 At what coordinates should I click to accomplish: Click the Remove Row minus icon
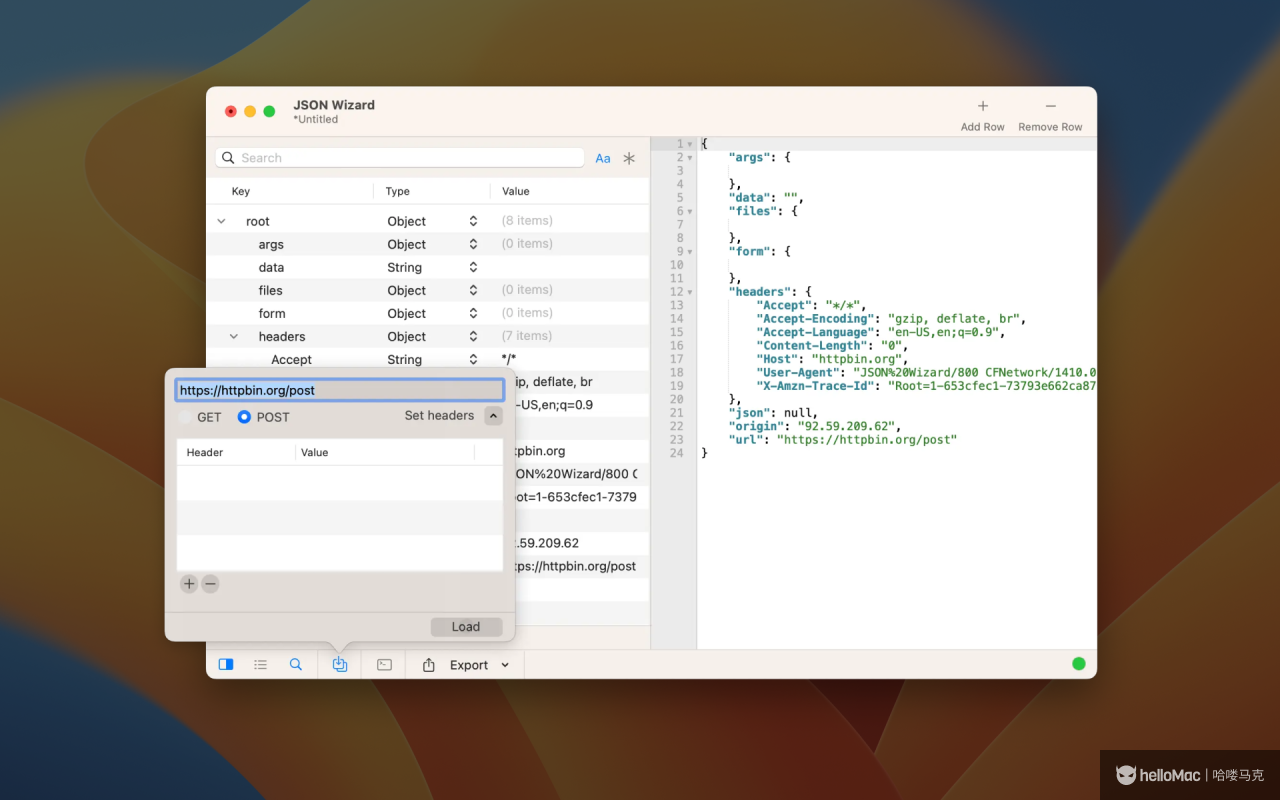[1050, 106]
